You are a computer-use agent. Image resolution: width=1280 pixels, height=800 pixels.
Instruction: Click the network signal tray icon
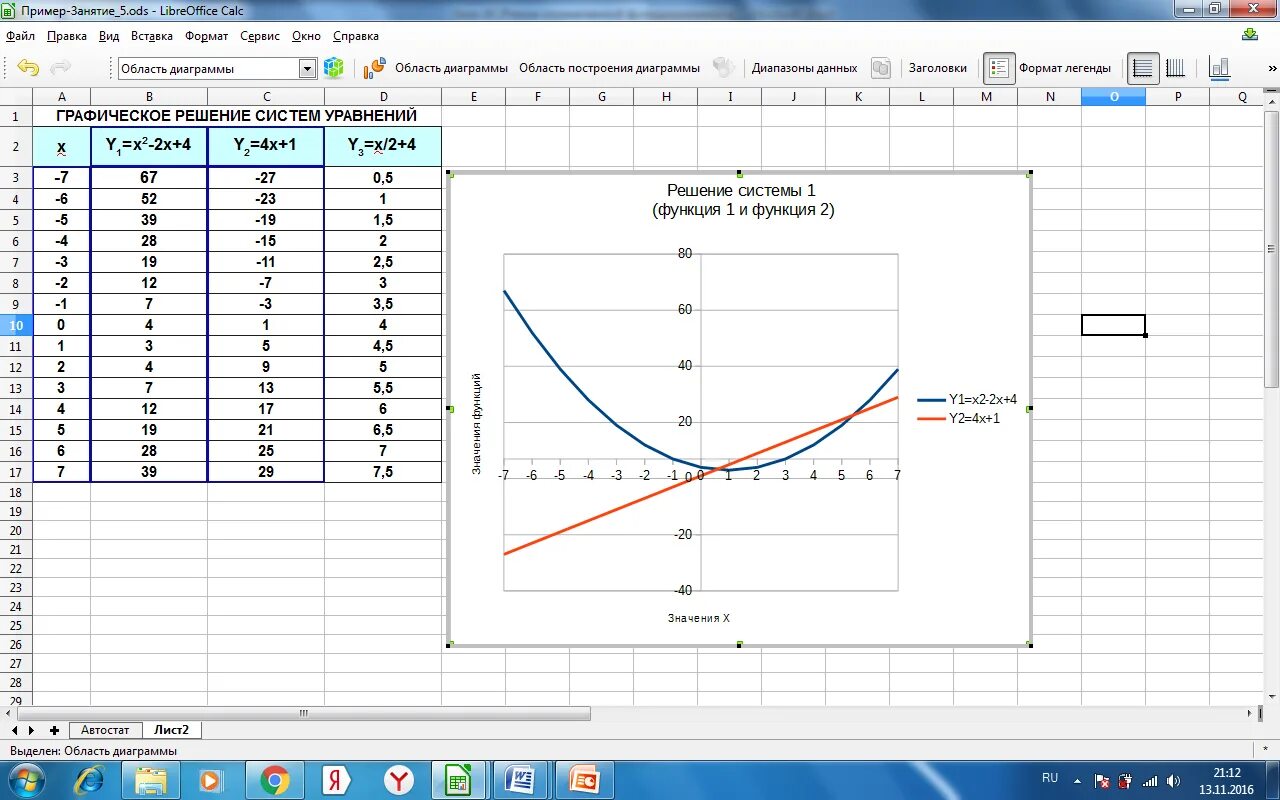pyautogui.click(x=1150, y=781)
